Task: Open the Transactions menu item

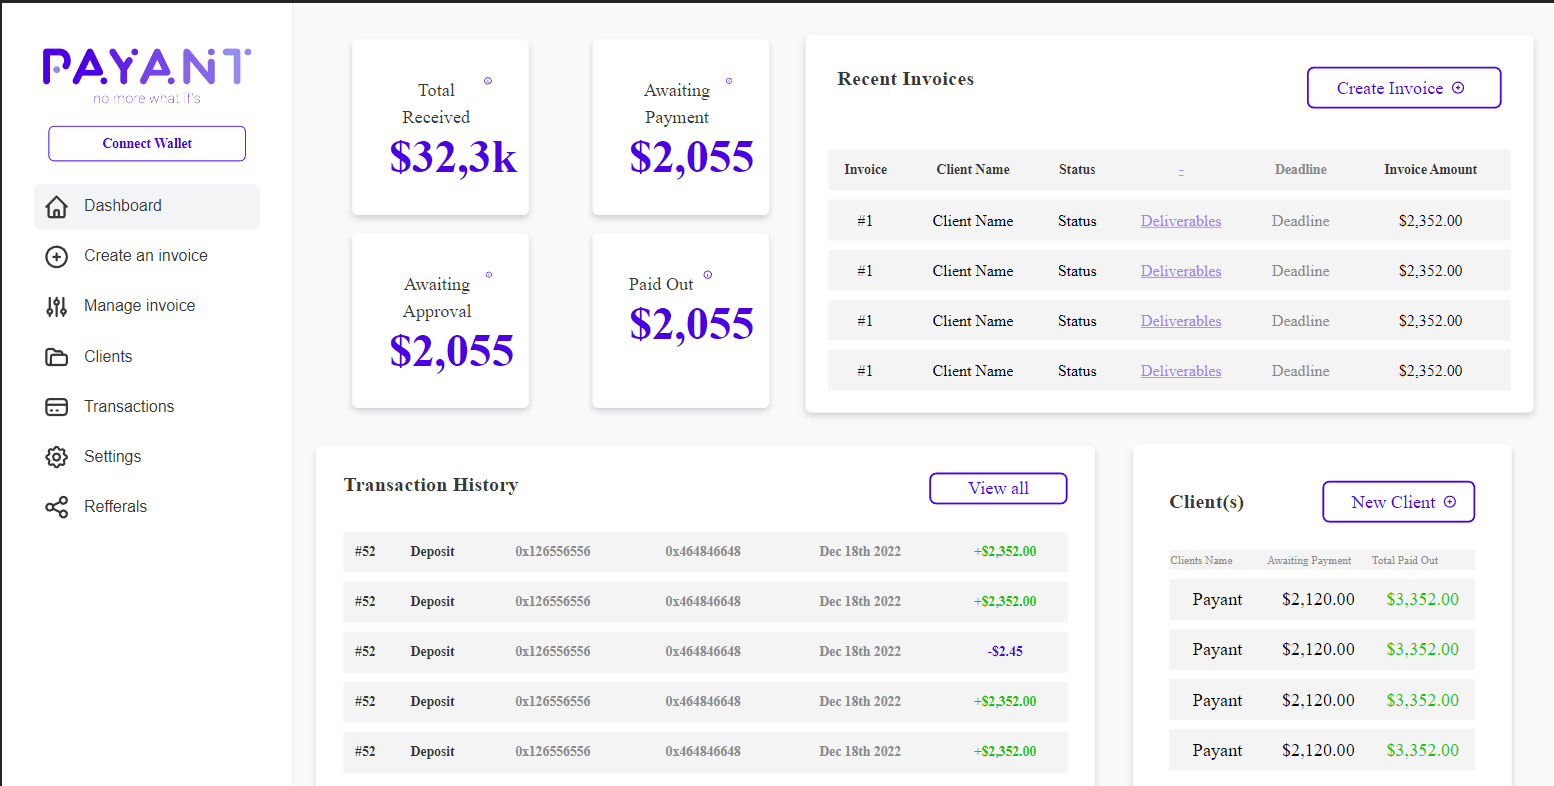Action: tap(129, 407)
